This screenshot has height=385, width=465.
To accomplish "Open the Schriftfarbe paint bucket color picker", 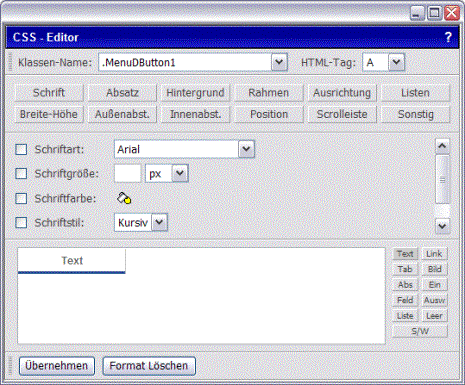I will (124, 198).
